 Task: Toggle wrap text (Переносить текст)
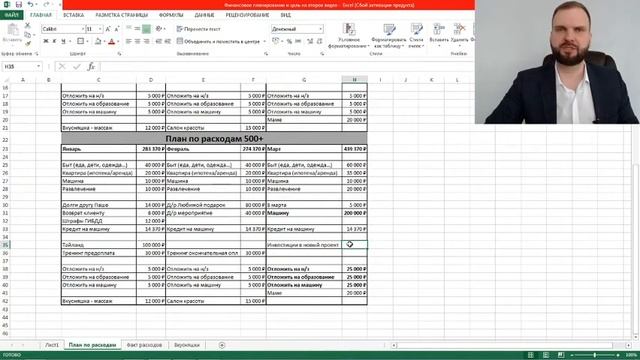(x=199, y=29)
